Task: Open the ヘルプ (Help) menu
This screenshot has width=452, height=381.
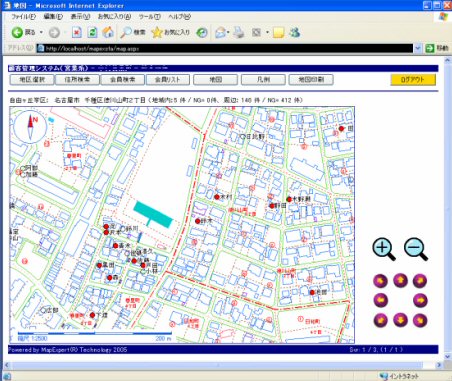Action: click(x=179, y=16)
